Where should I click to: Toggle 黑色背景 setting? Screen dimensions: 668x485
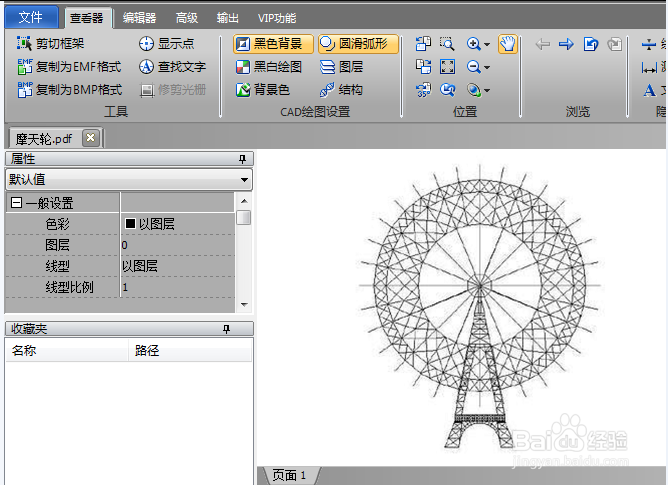coord(273,43)
